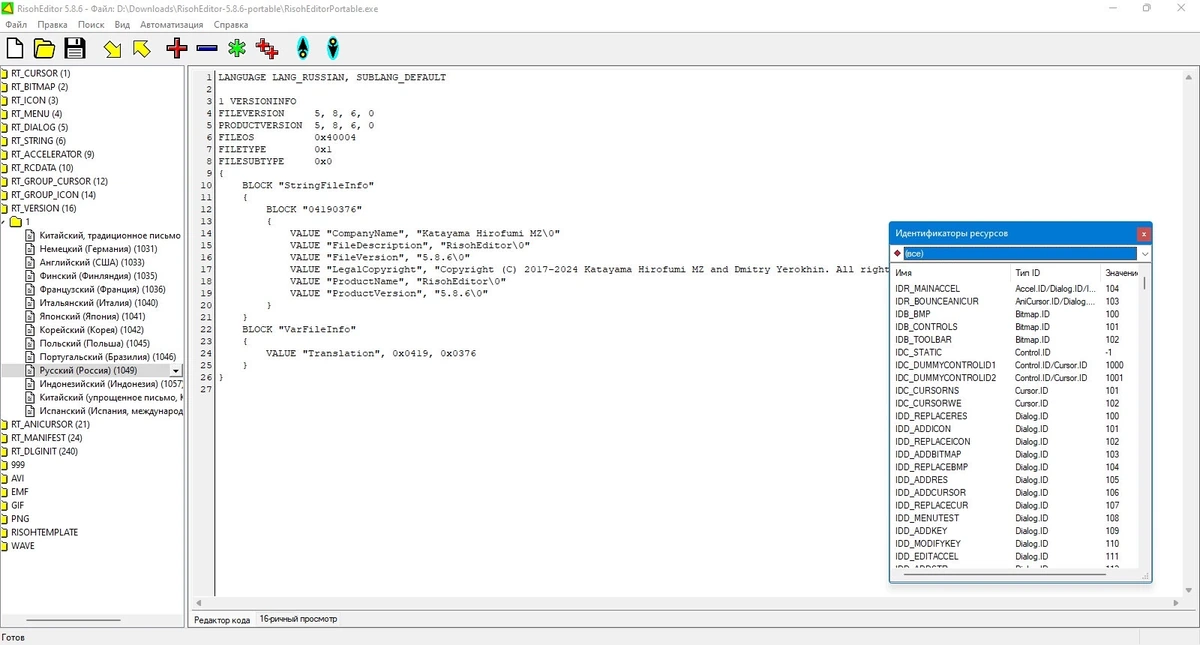Switch to the 16-ричный просмотр tab
Screen dimensions: 1200x645
click(x=298, y=619)
